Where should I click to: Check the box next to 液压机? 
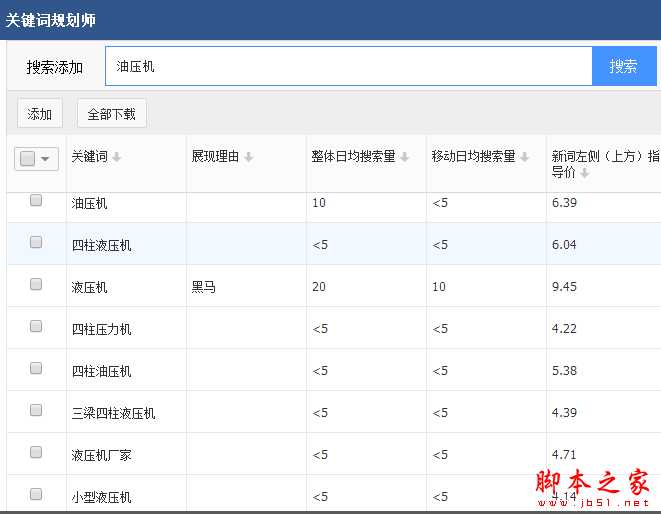[x=36, y=284]
